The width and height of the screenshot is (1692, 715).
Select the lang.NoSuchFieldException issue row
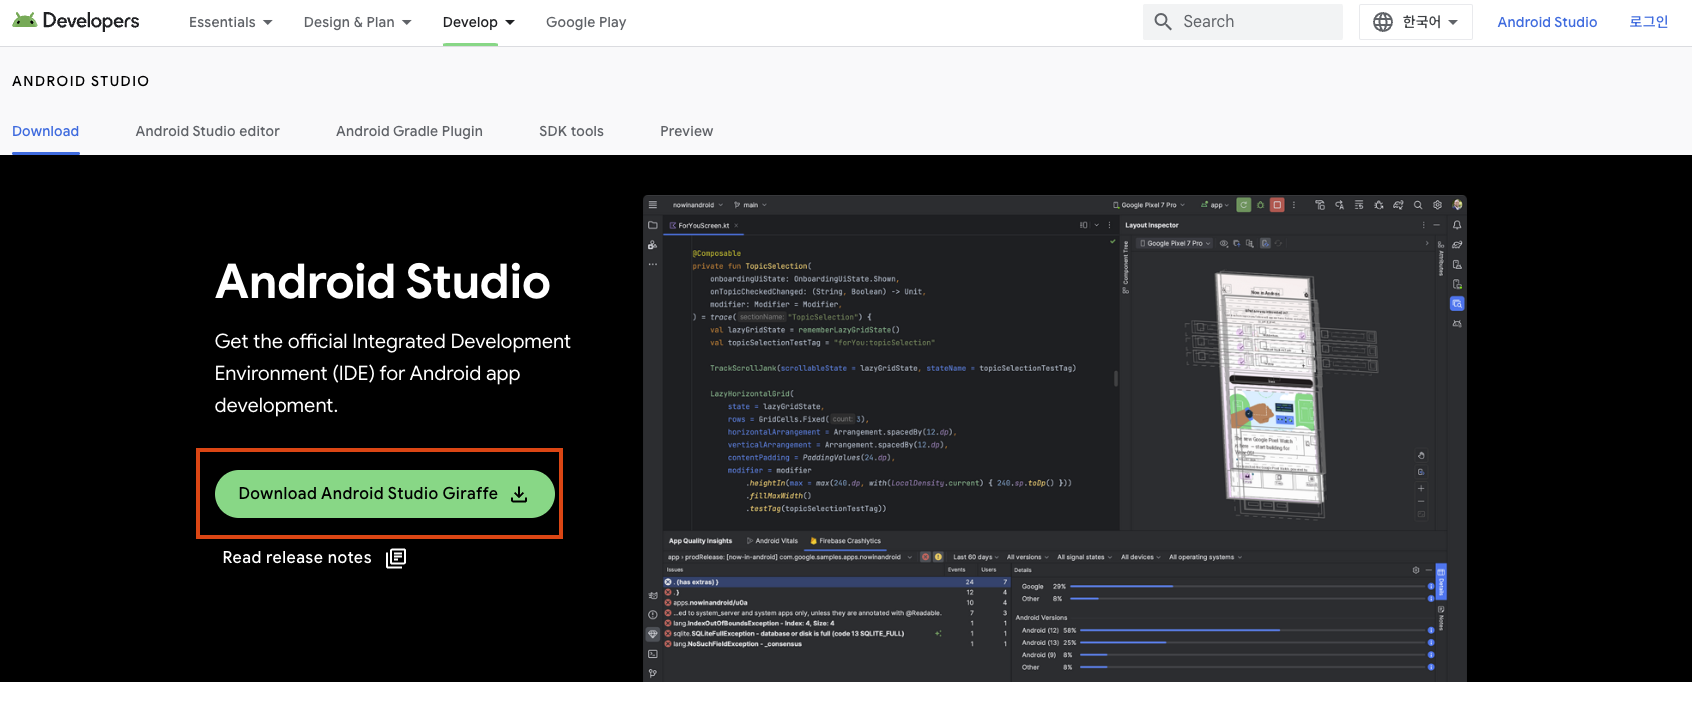836,644
